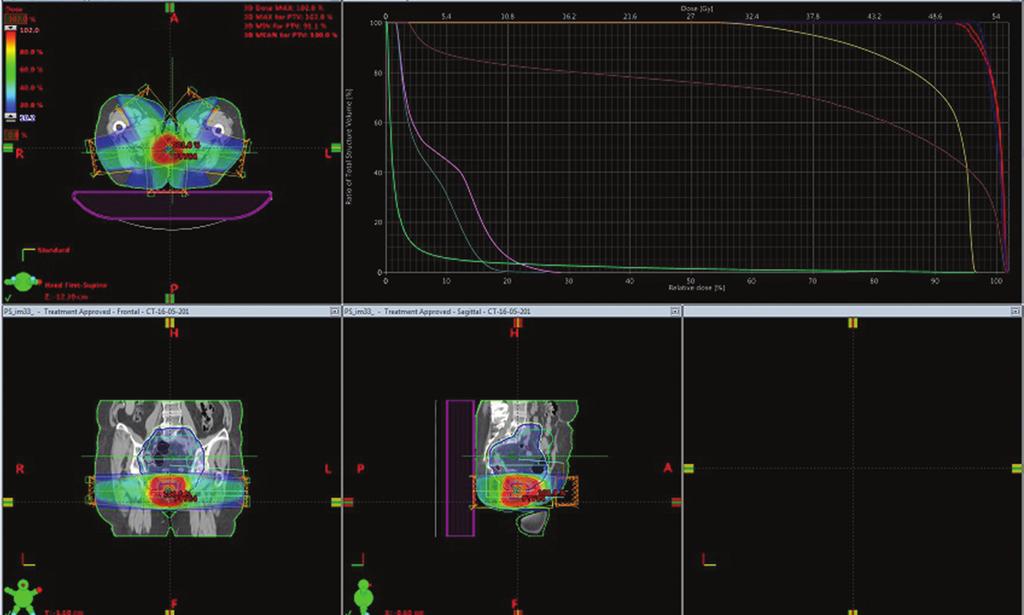Maximize the Sagittal view window

[x=675, y=312]
